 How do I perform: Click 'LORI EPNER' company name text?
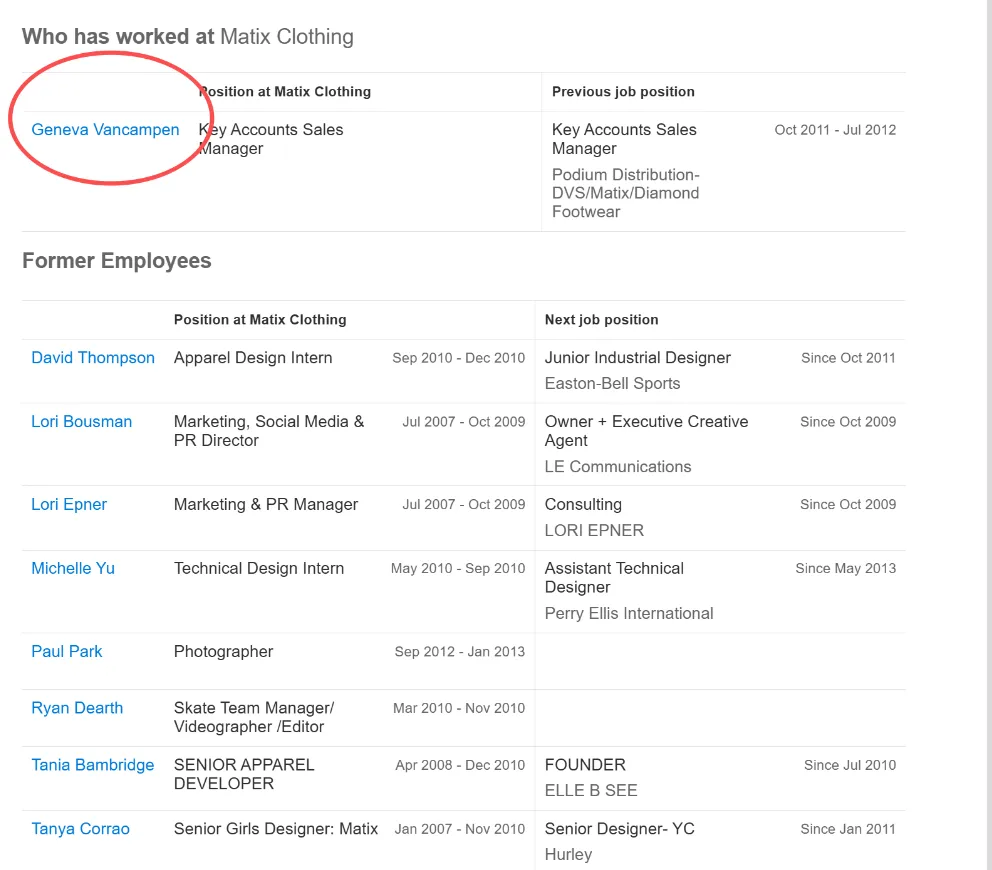click(594, 530)
